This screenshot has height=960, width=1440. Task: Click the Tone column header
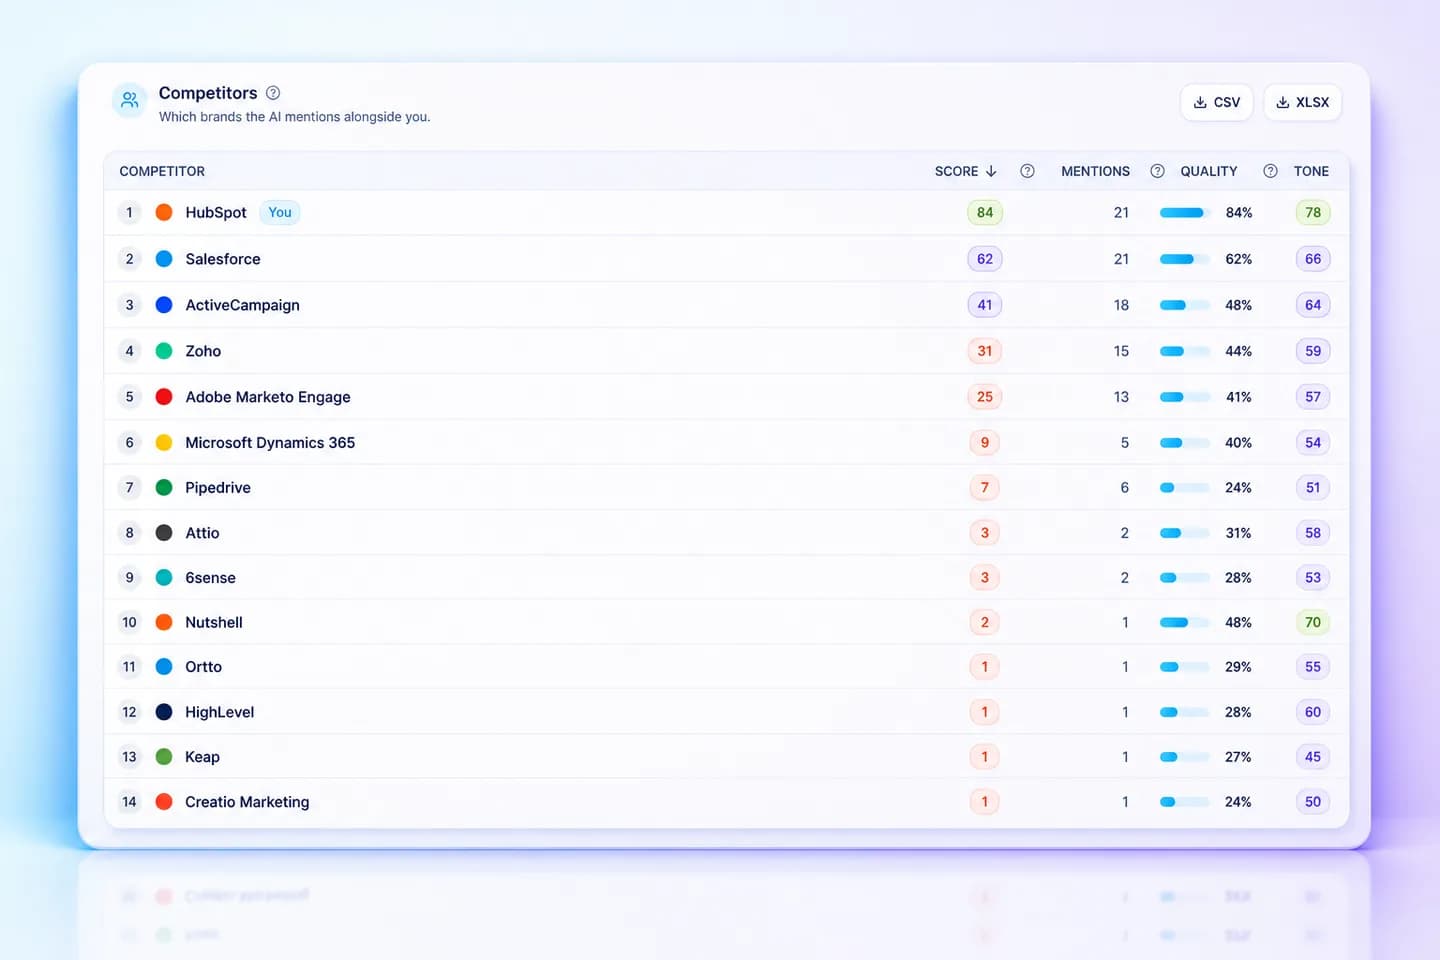click(x=1311, y=171)
